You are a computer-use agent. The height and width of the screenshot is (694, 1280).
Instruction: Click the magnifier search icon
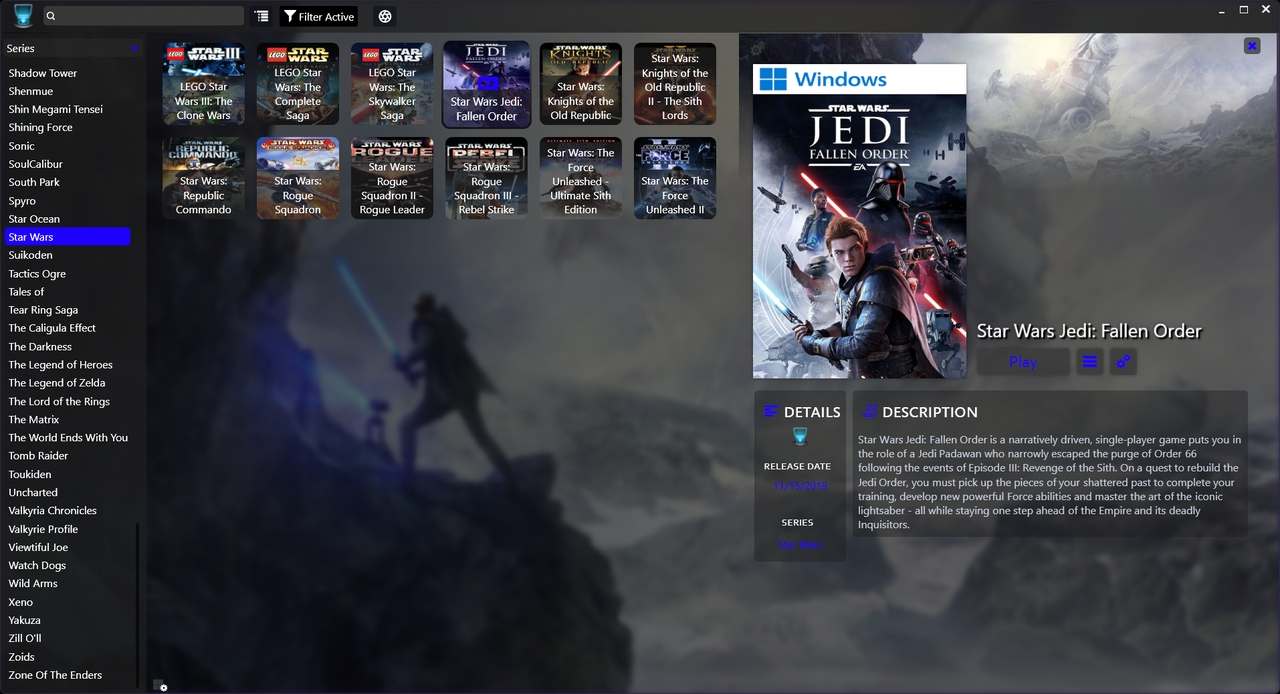click(x=51, y=16)
